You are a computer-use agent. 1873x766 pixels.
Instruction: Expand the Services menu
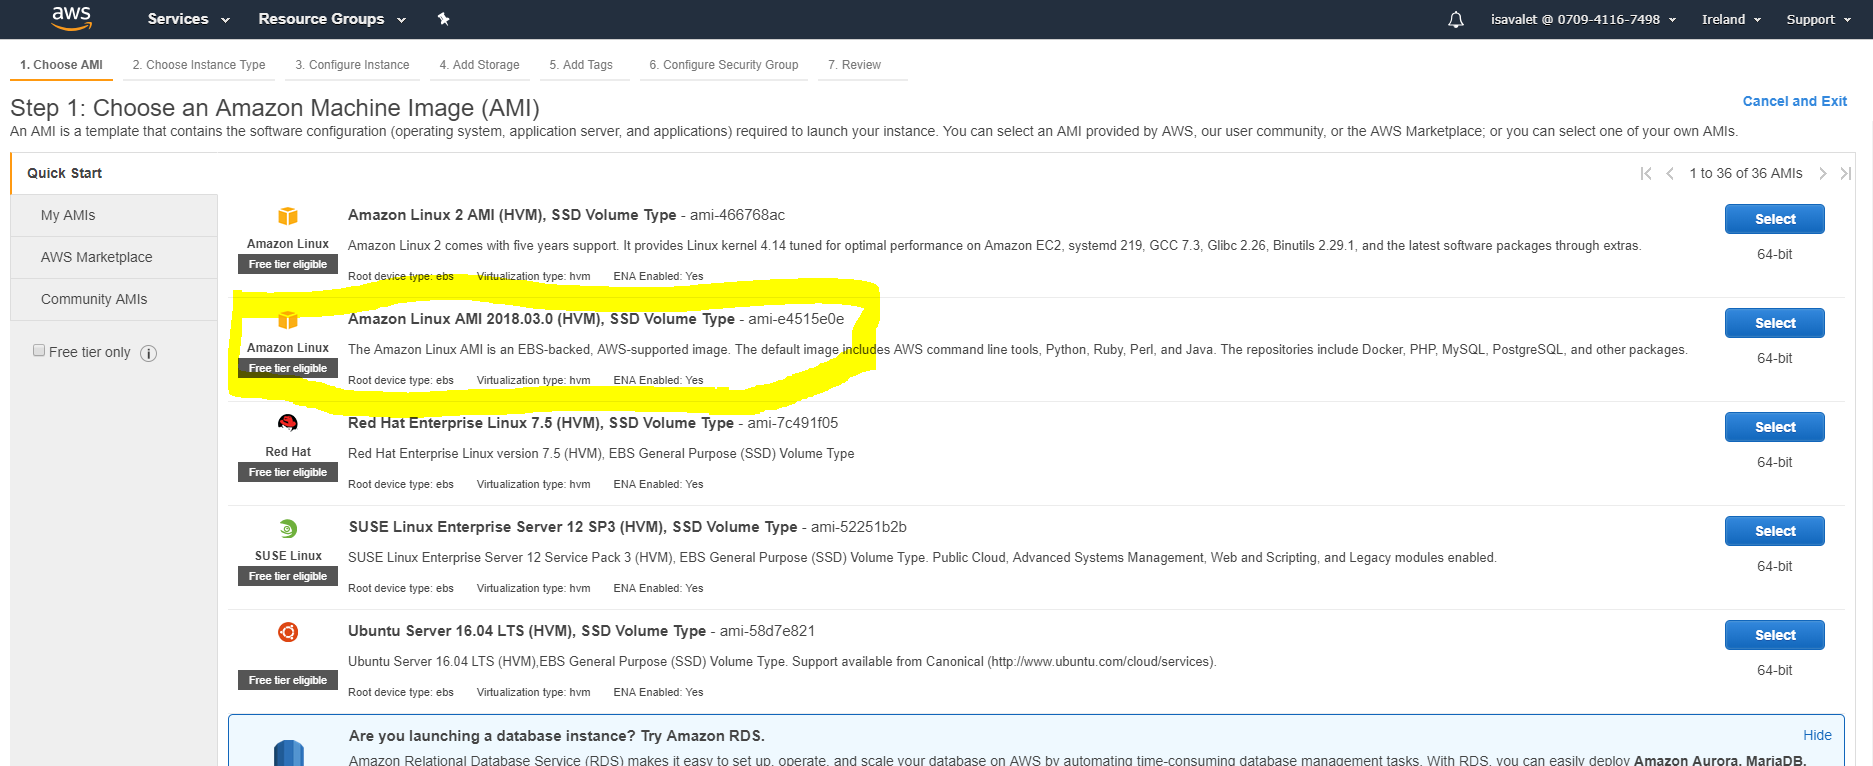pos(189,19)
